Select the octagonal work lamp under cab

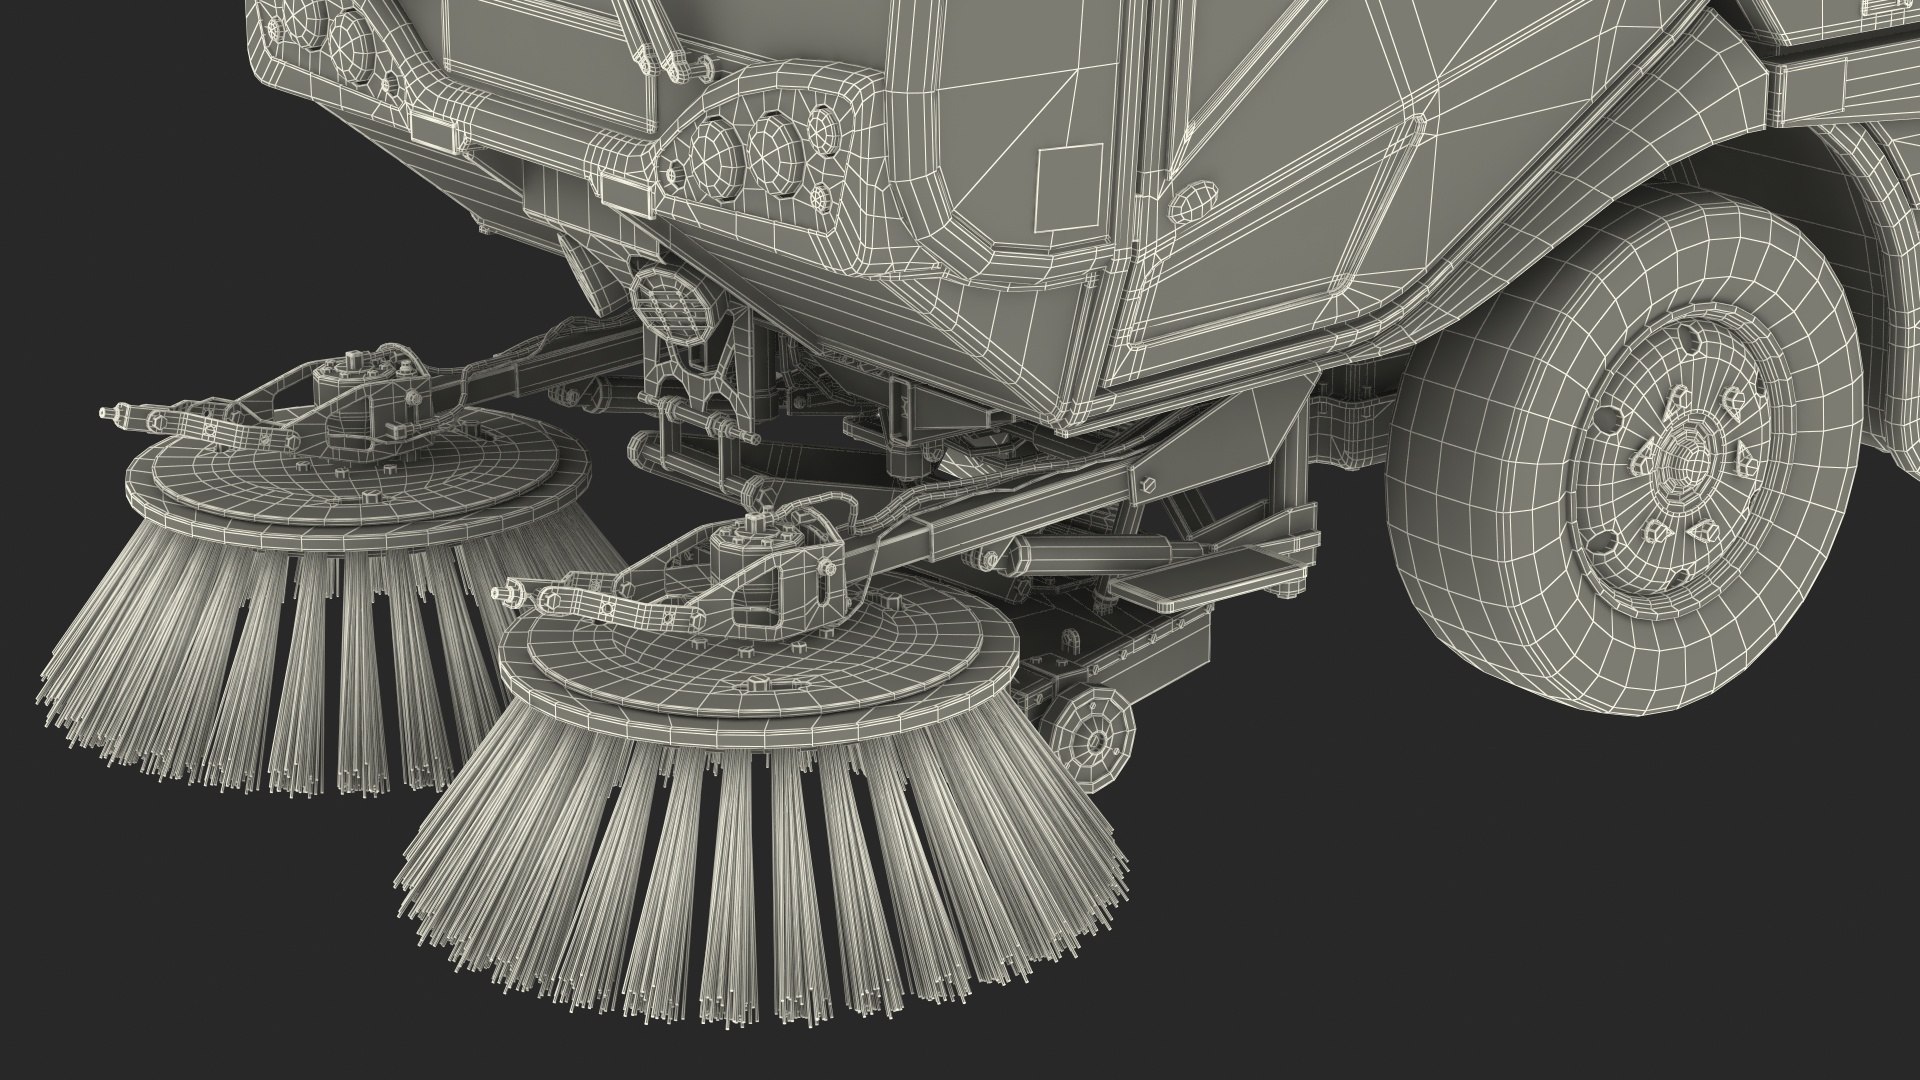671,307
